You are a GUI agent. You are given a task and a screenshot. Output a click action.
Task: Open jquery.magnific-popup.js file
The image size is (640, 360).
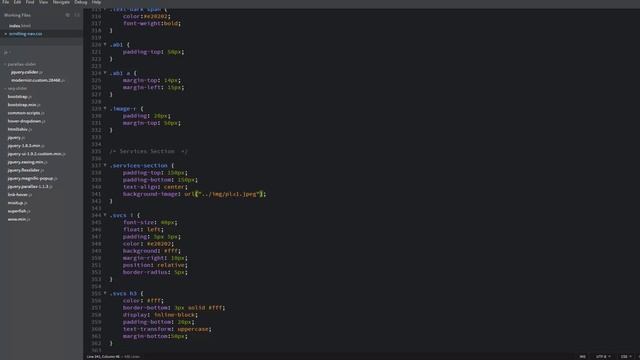coord(32,178)
